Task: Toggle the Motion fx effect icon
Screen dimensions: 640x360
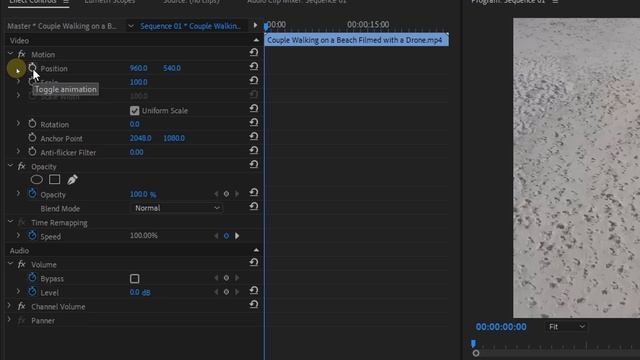Action: click(22, 54)
